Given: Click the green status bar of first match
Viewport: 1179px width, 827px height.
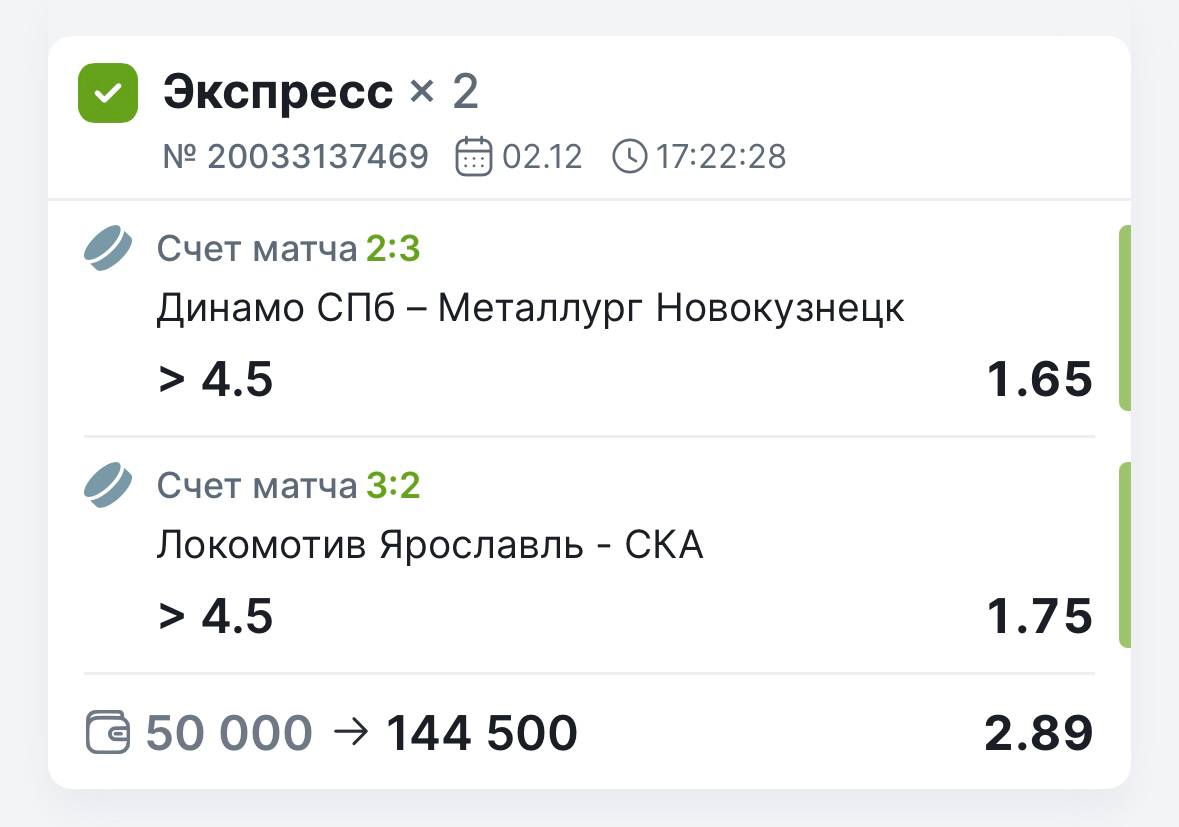Looking at the screenshot, I should (1124, 318).
